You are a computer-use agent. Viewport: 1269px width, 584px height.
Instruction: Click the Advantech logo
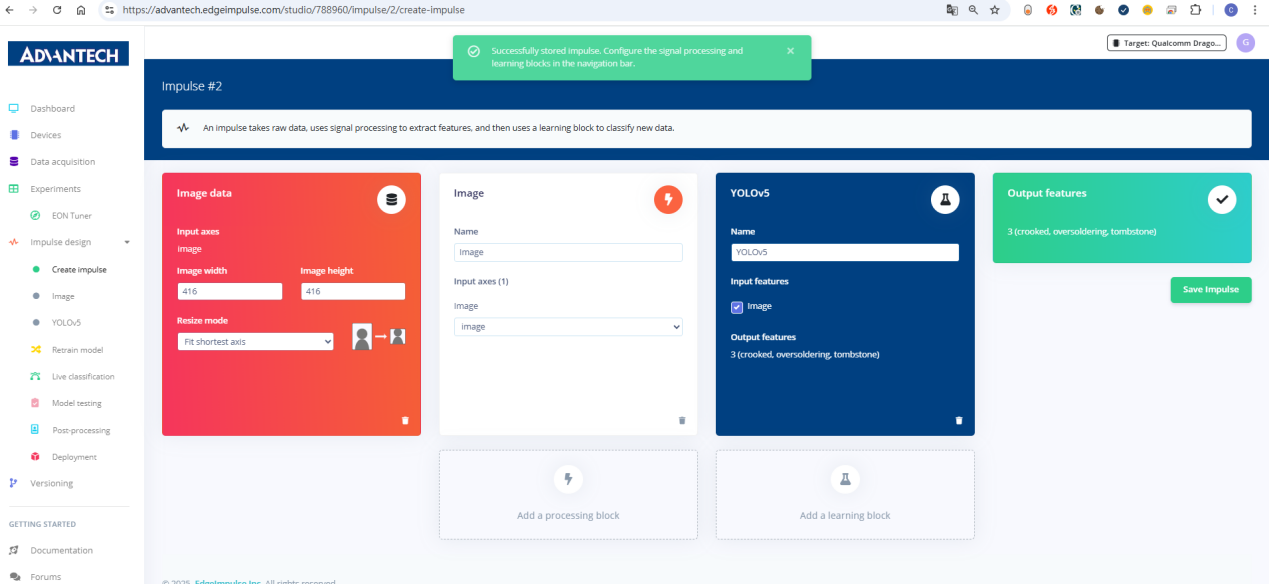(69, 54)
